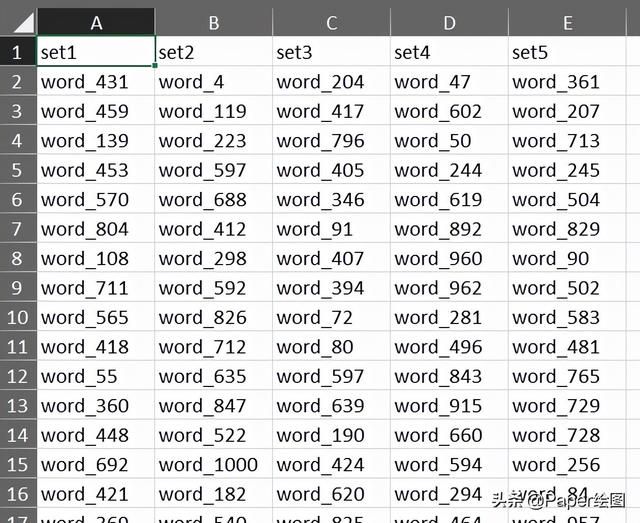The image size is (640, 523).
Task: Select word_1000 cell
Action: (213, 464)
